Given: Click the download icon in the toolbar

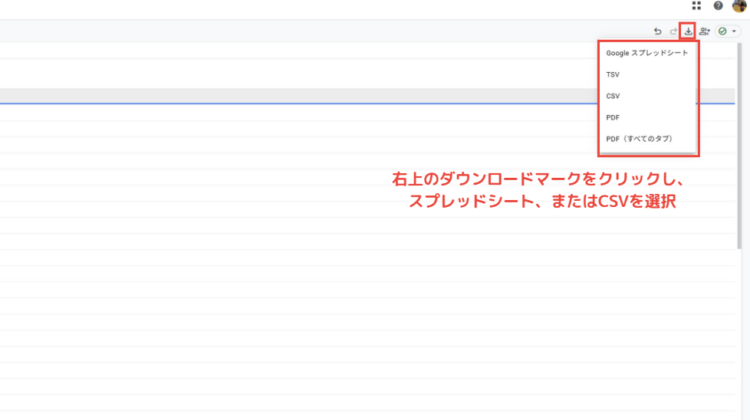Looking at the screenshot, I should (688, 32).
